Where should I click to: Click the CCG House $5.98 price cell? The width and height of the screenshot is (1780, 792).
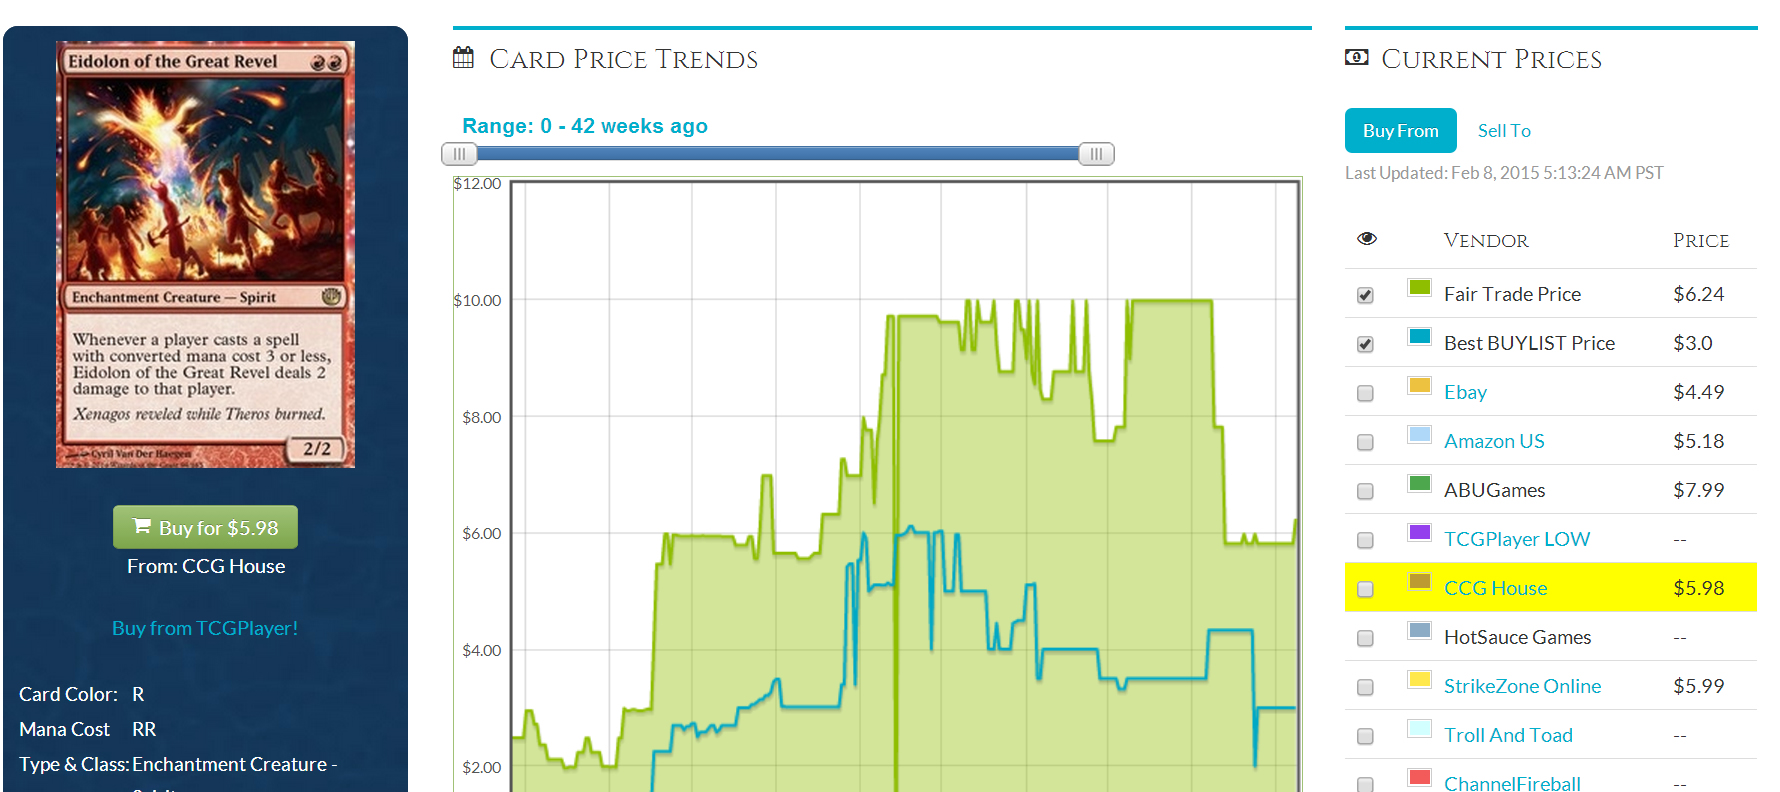[1698, 588]
